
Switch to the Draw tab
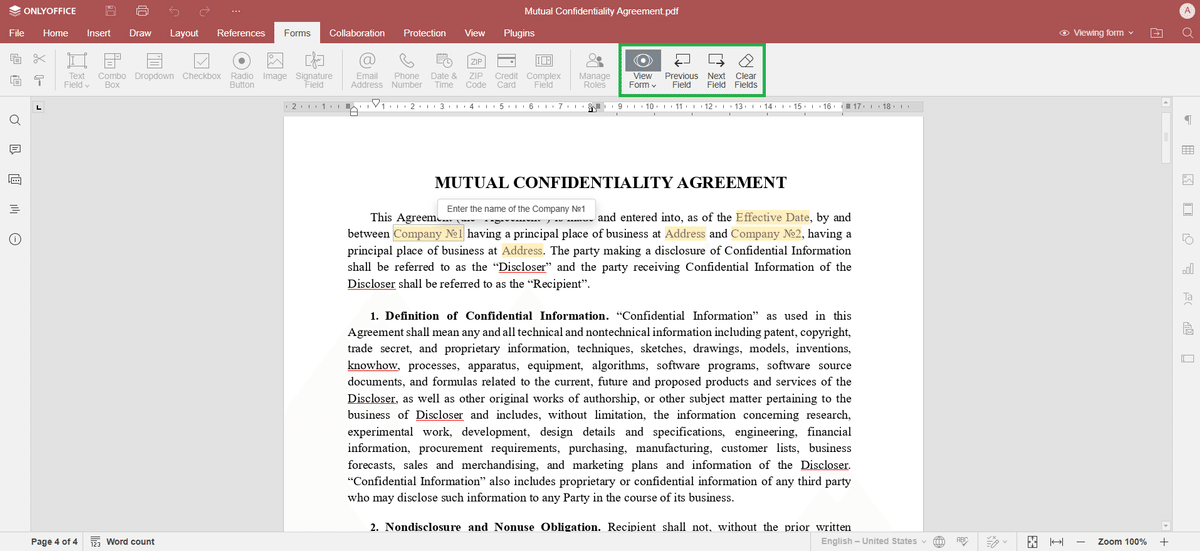pos(140,33)
